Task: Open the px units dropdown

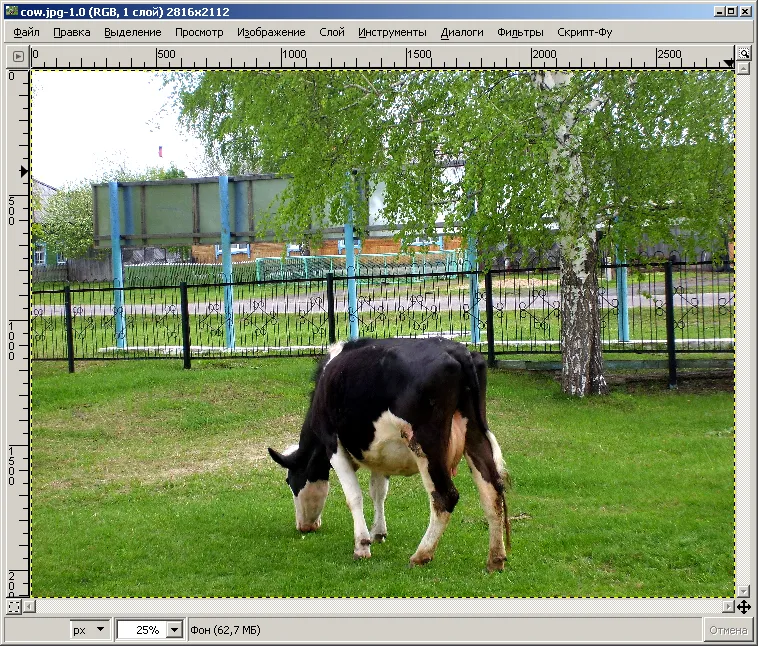Action: (x=89, y=630)
